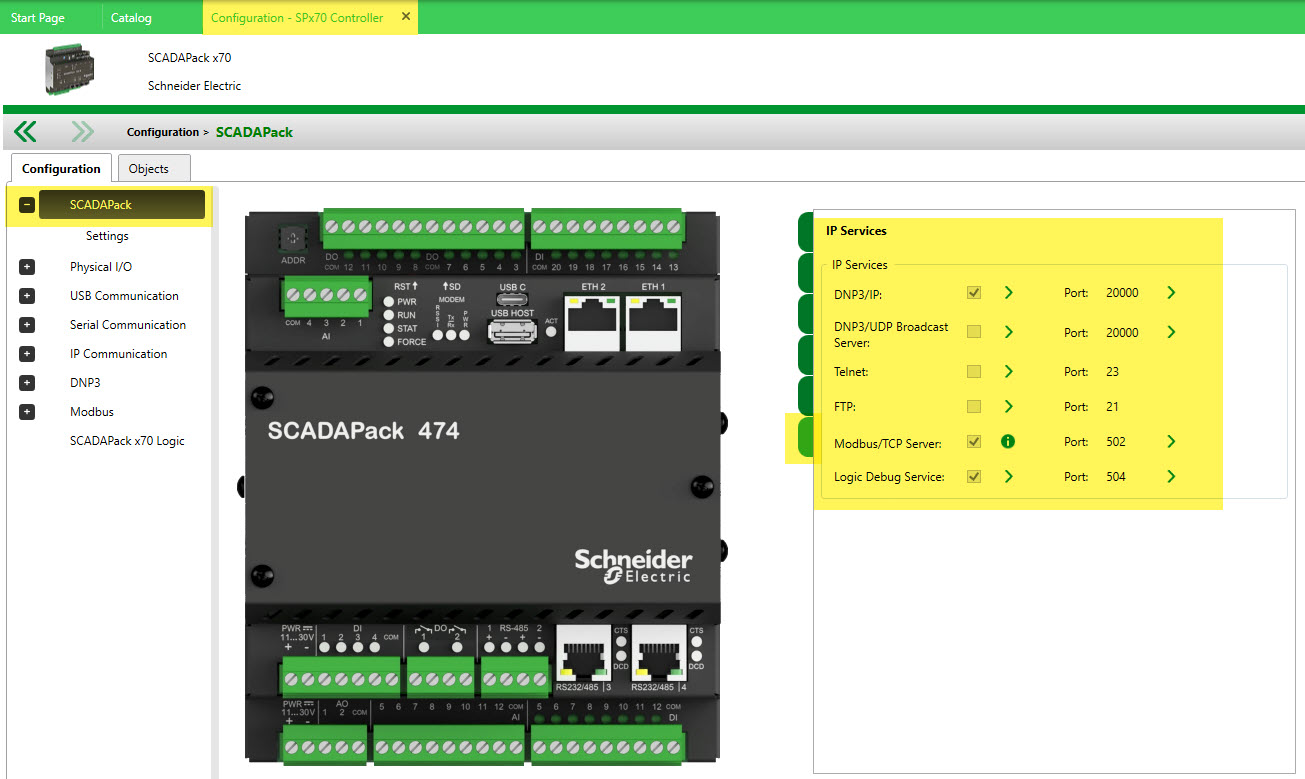Click the forward double-chevron navigation icon
This screenshot has height=779, width=1305.
82,132
